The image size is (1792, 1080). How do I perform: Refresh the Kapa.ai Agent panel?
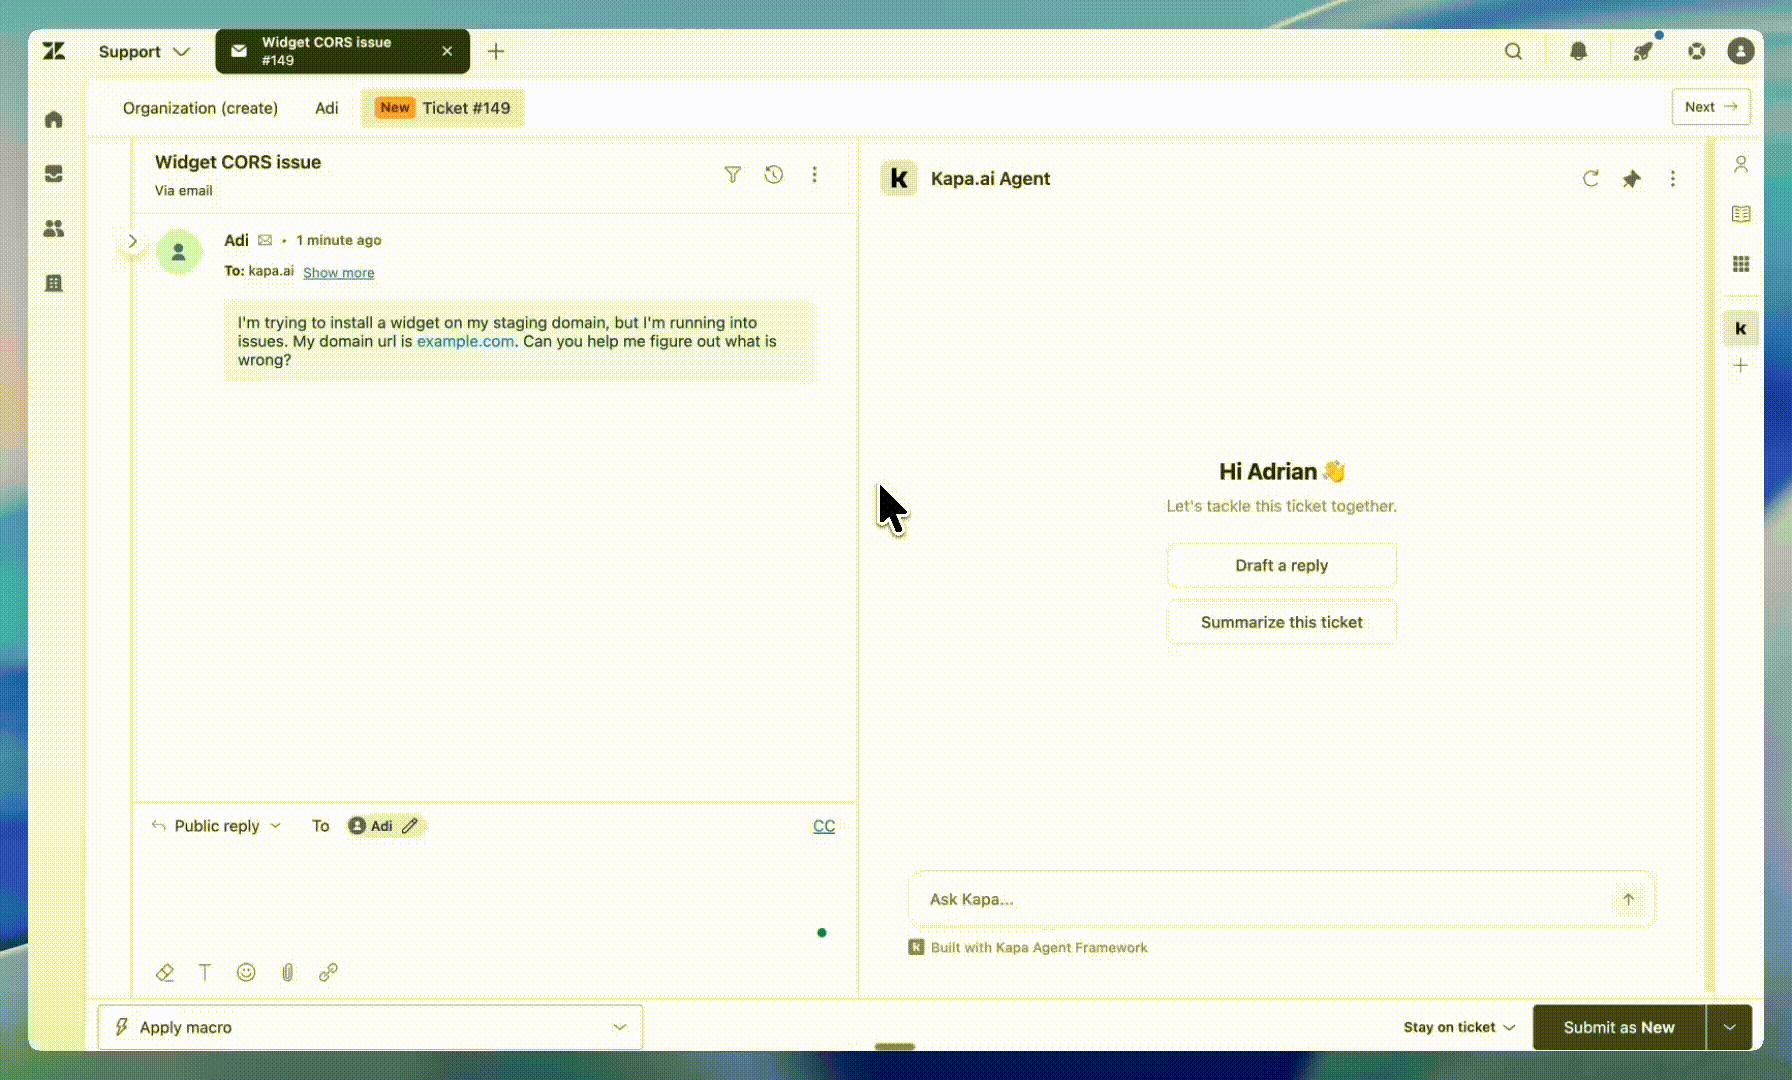1591,179
